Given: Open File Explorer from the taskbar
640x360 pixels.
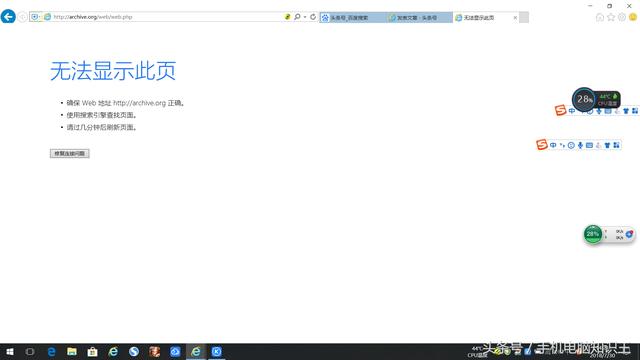Looking at the screenshot, I should [x=72, y=351].
